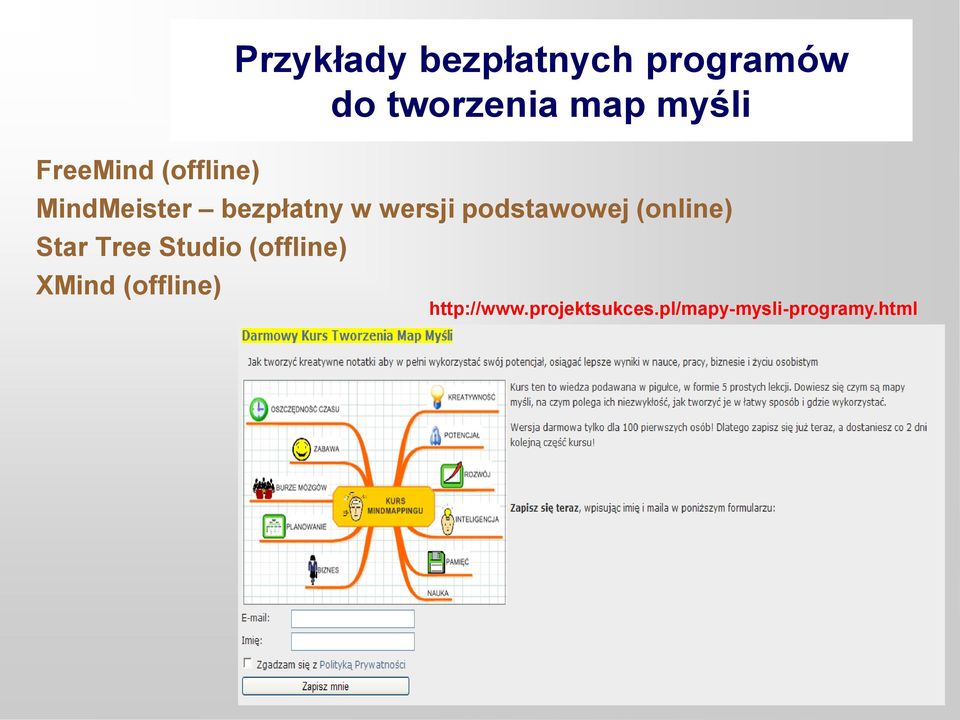Click the Darmowy Kurs Tworzenia Map Myśli heading
The width and height of the screenshot is (960, 720).
(x=347, y=336)
